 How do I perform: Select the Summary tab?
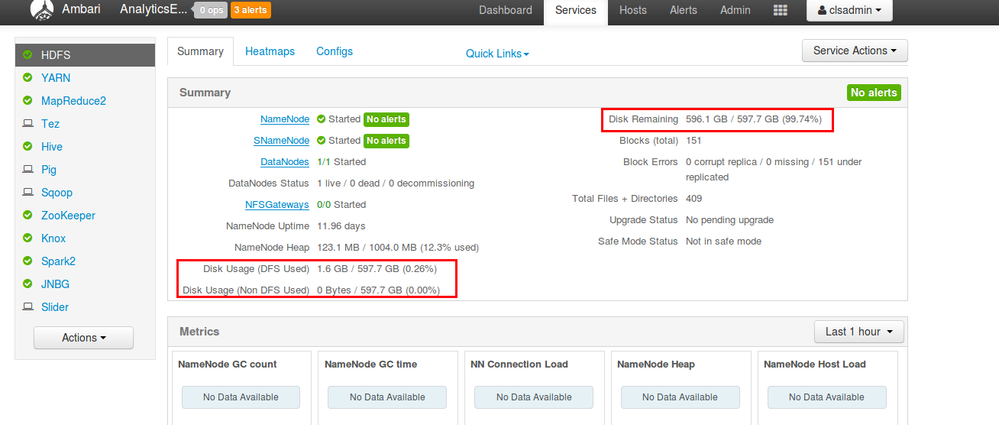pyautogui.click(x=200, y=52)
